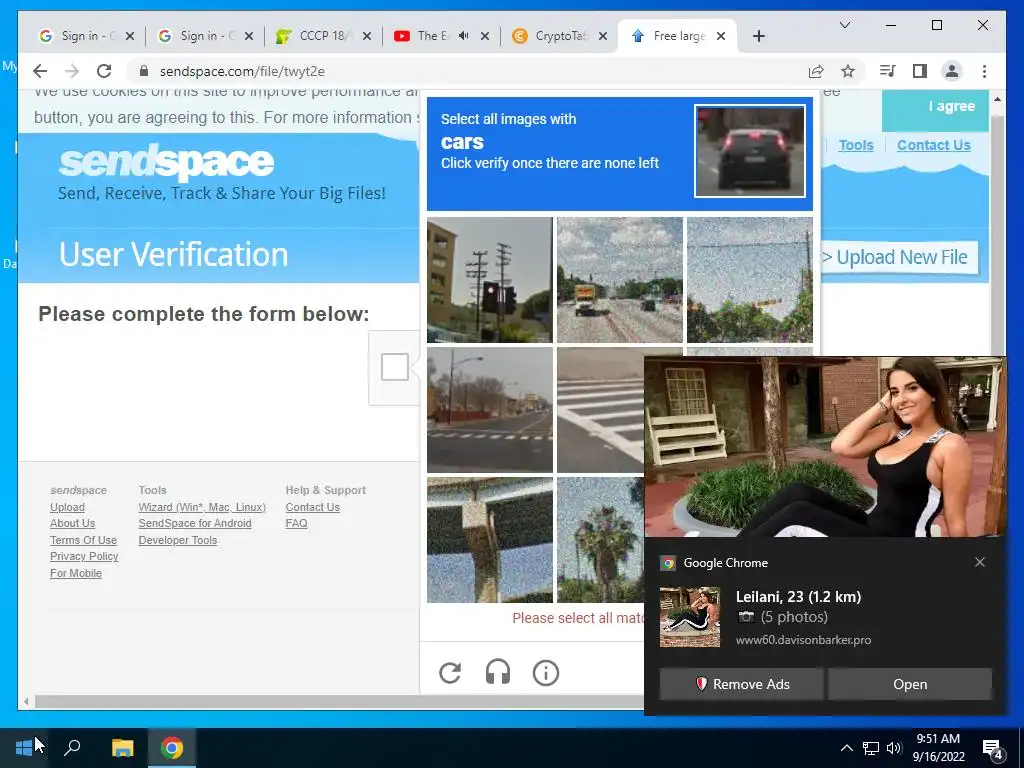Switch to the CCCP 18 tab

[x=323, y=36]
